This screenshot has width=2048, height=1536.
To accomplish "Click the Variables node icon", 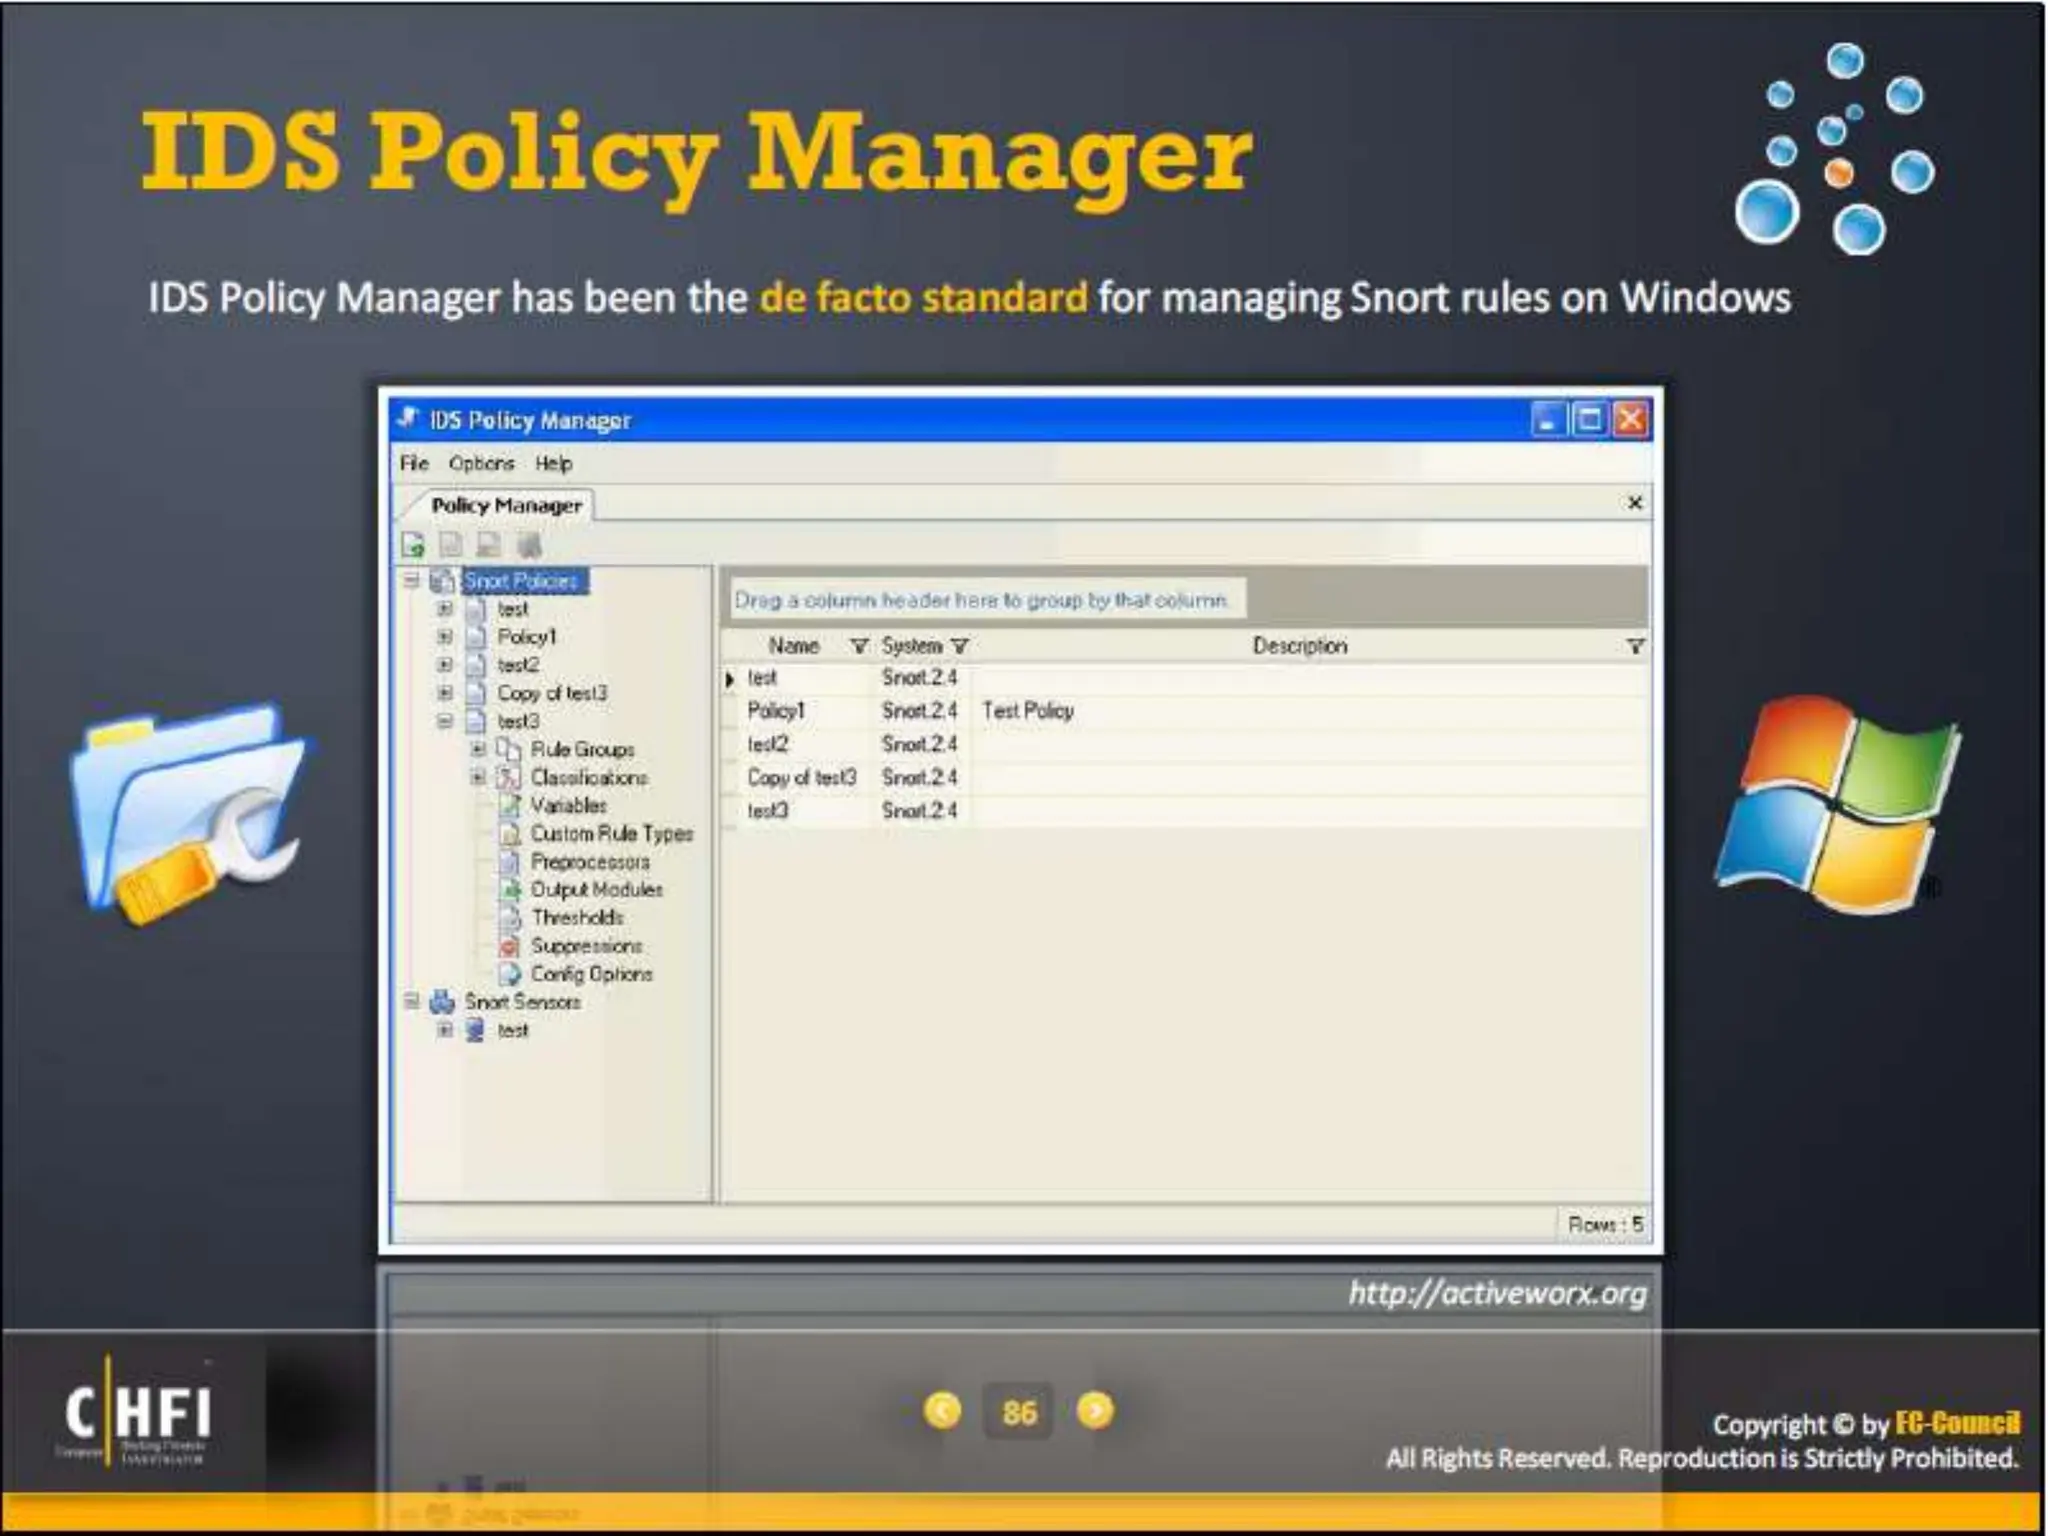I will pos(510,806).
